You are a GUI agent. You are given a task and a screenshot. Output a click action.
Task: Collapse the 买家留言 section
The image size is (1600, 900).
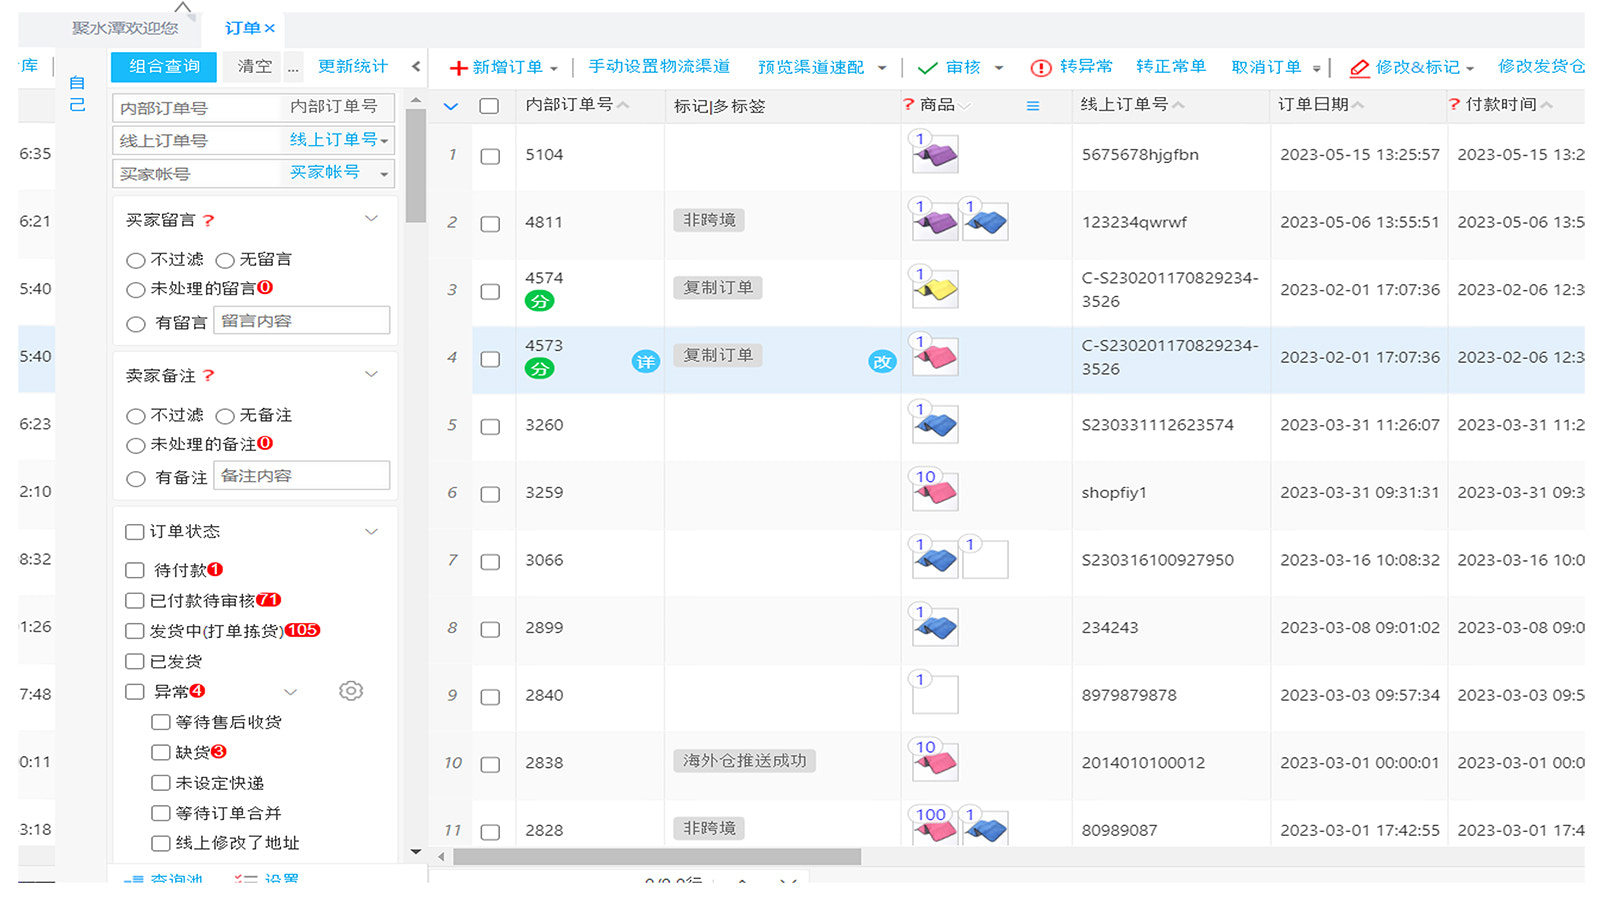(x=371, y=218)
